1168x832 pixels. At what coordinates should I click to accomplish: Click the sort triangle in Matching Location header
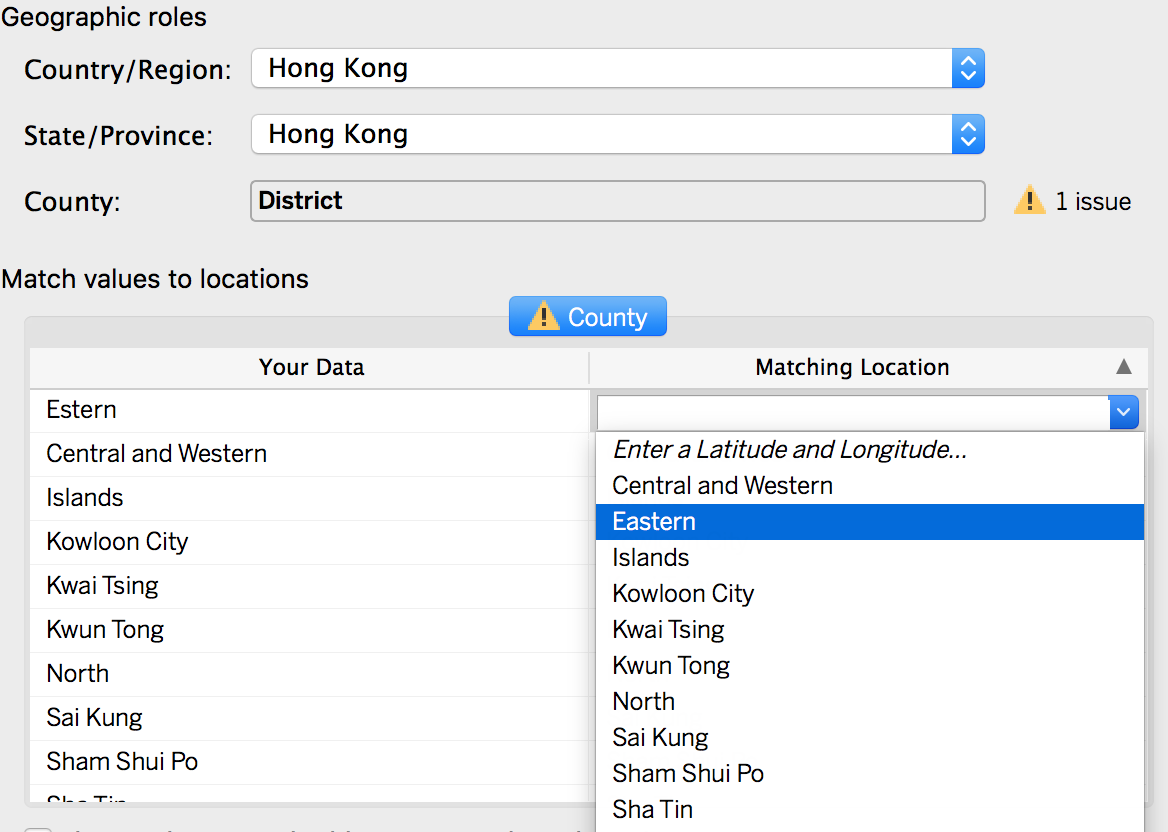(x=1124, y=367)
